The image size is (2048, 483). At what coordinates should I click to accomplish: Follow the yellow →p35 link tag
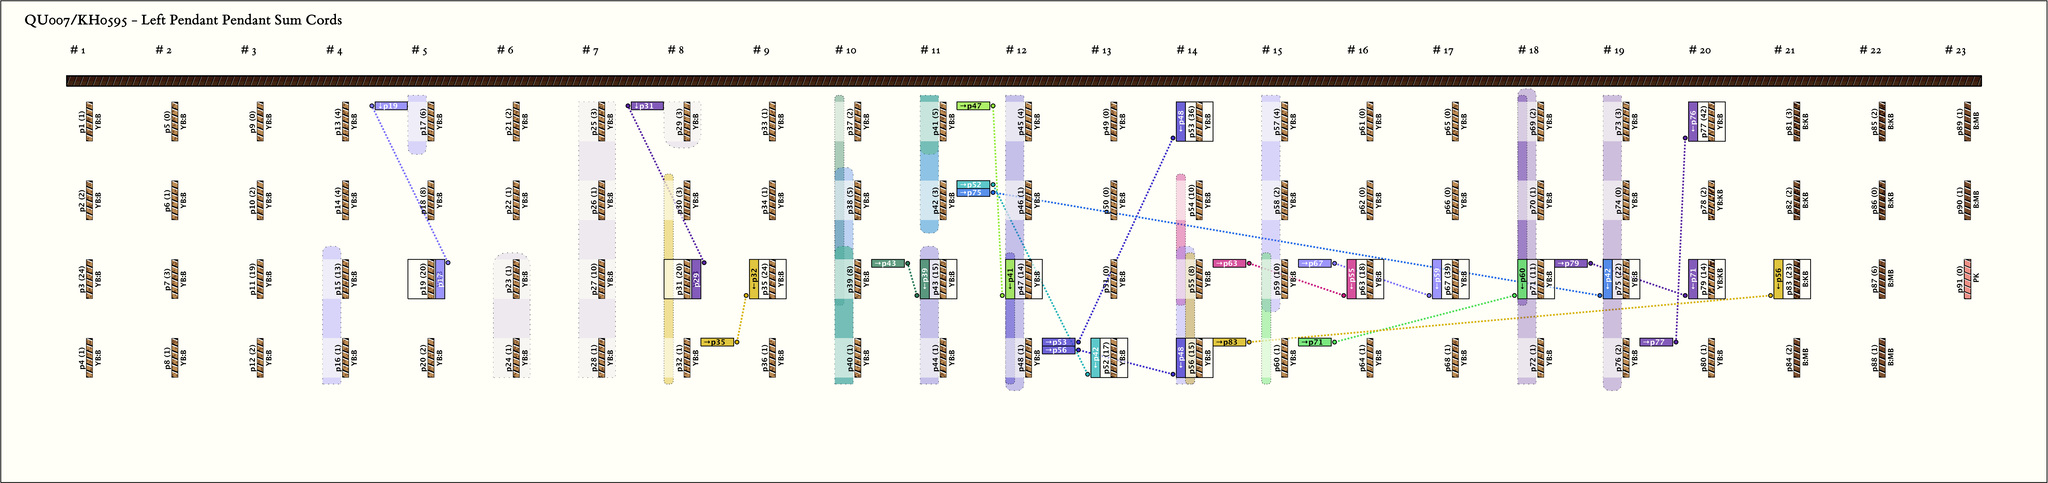click(x=717, y=342)
